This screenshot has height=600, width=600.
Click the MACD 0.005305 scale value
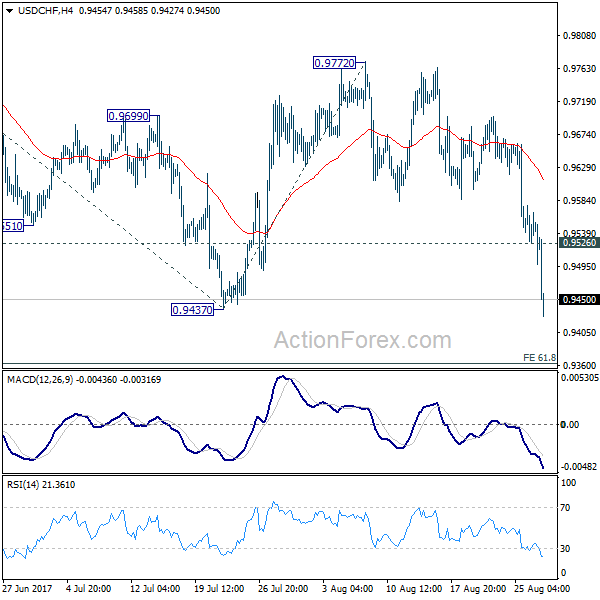point(580,378)
